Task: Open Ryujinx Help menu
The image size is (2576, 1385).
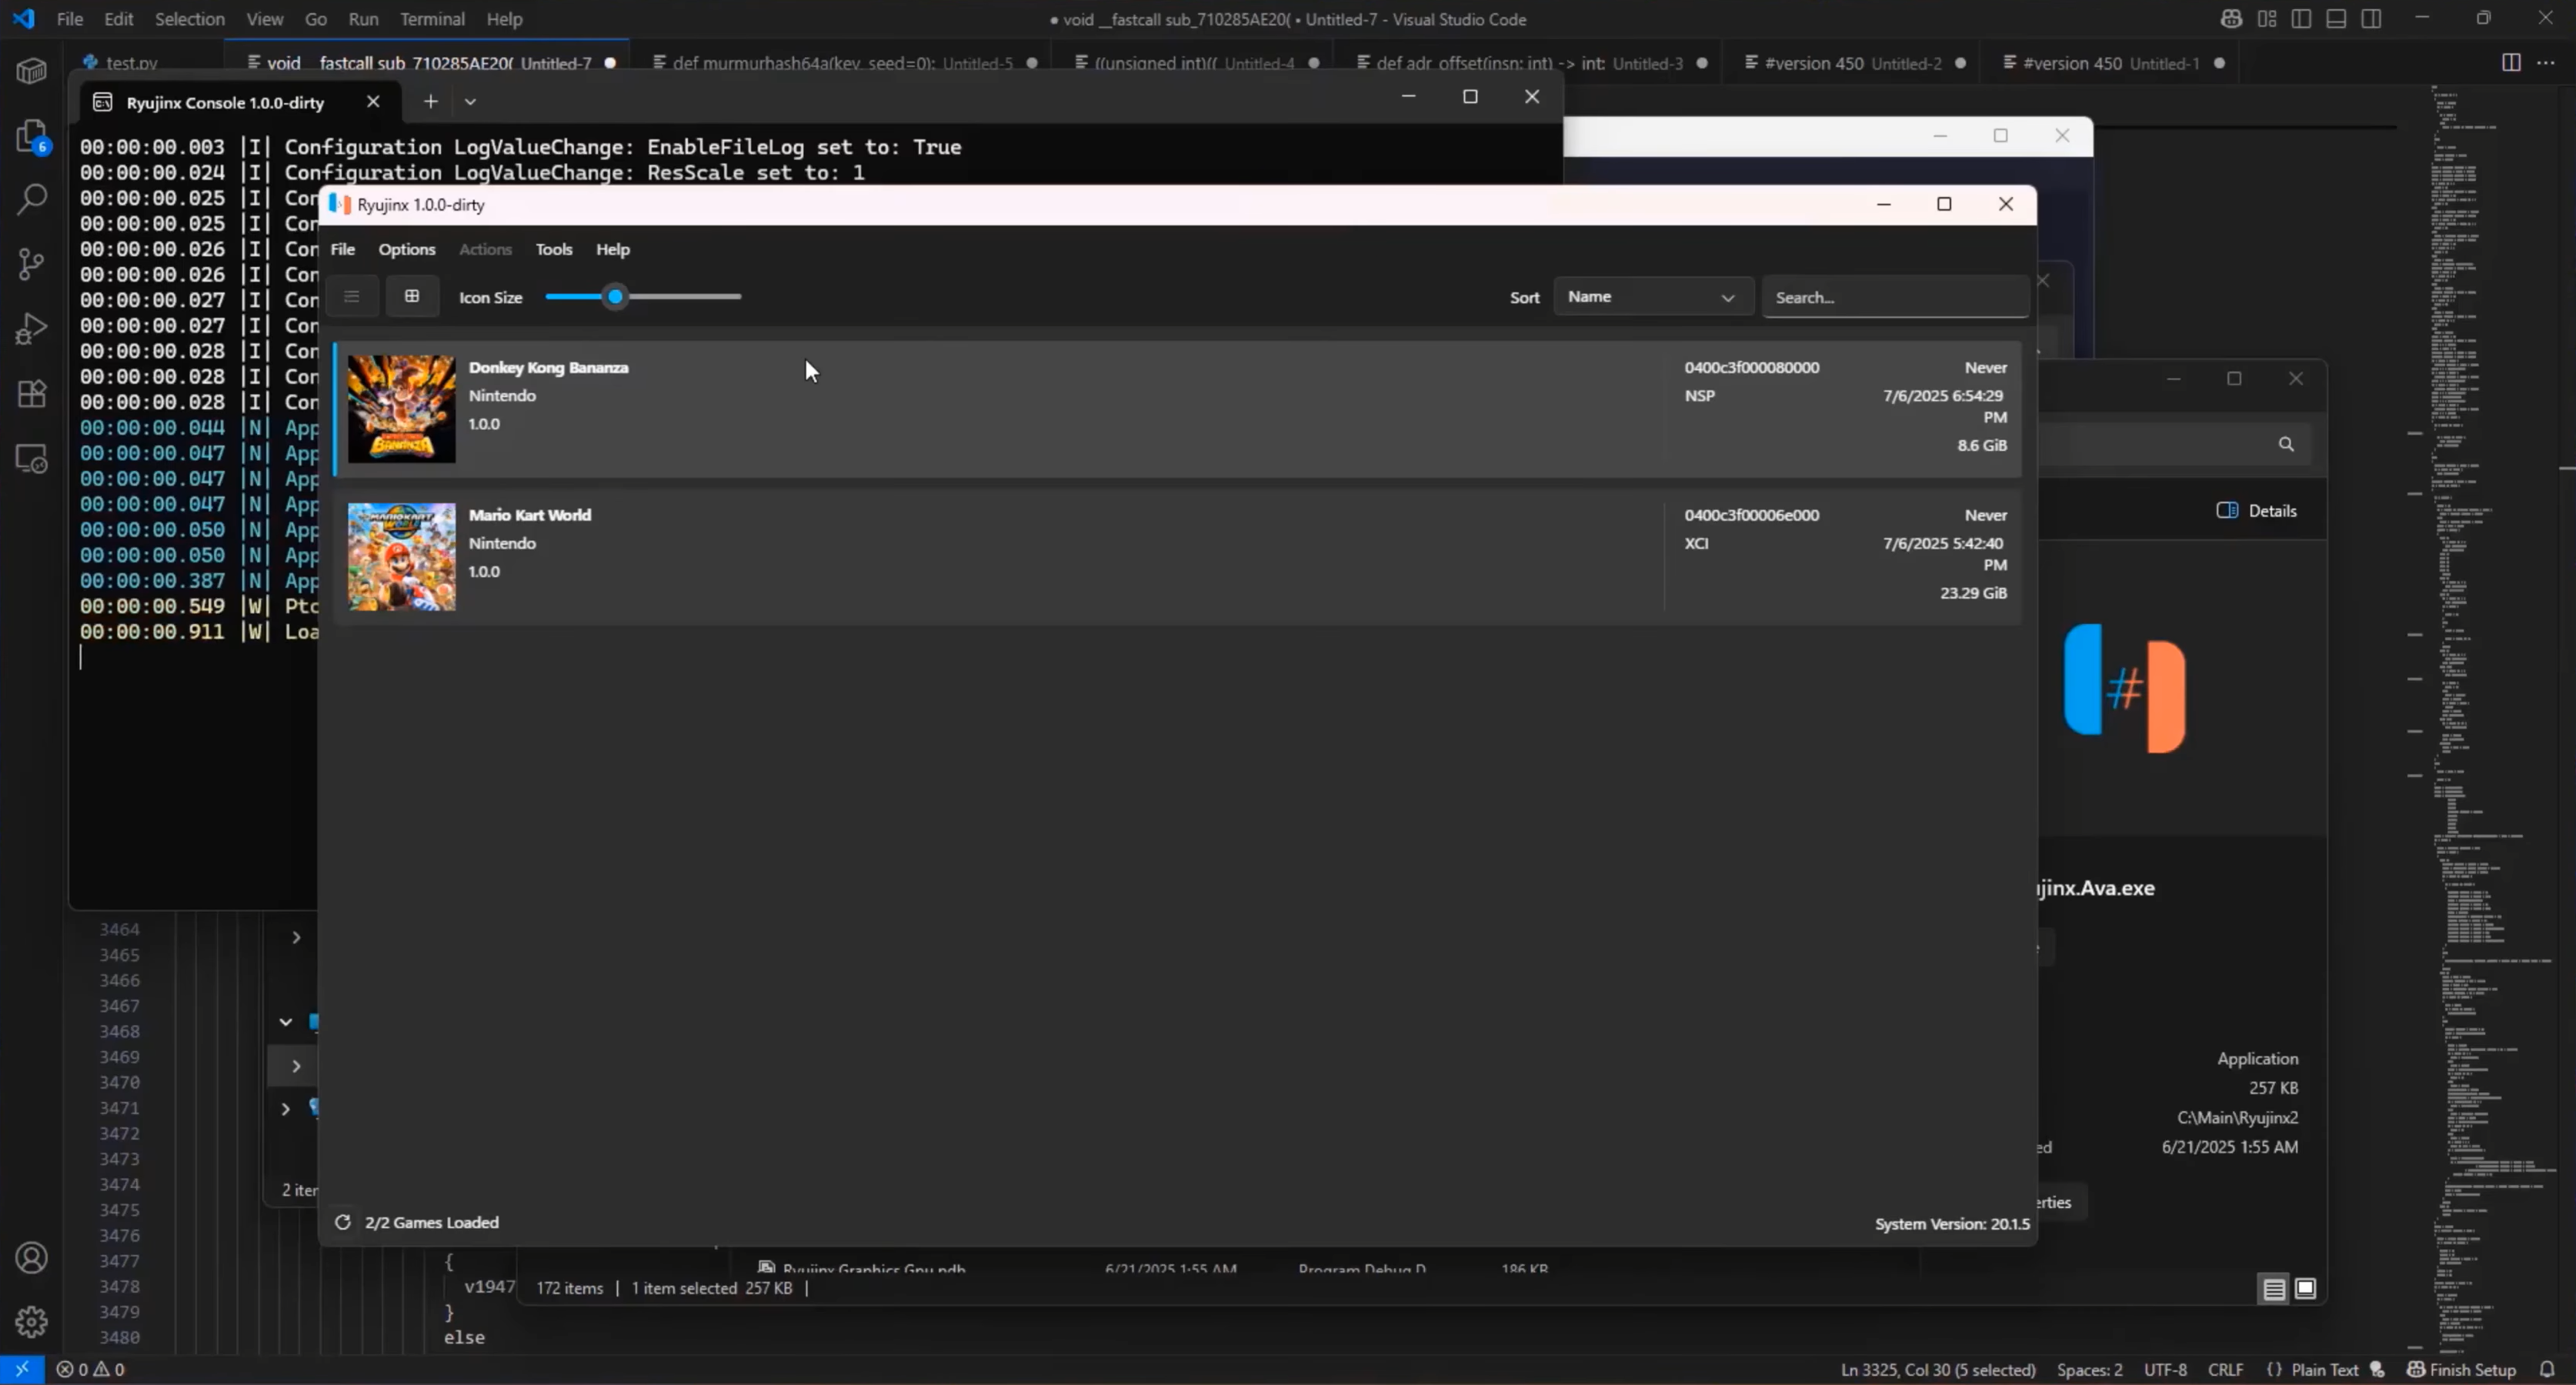Action: 613,249
